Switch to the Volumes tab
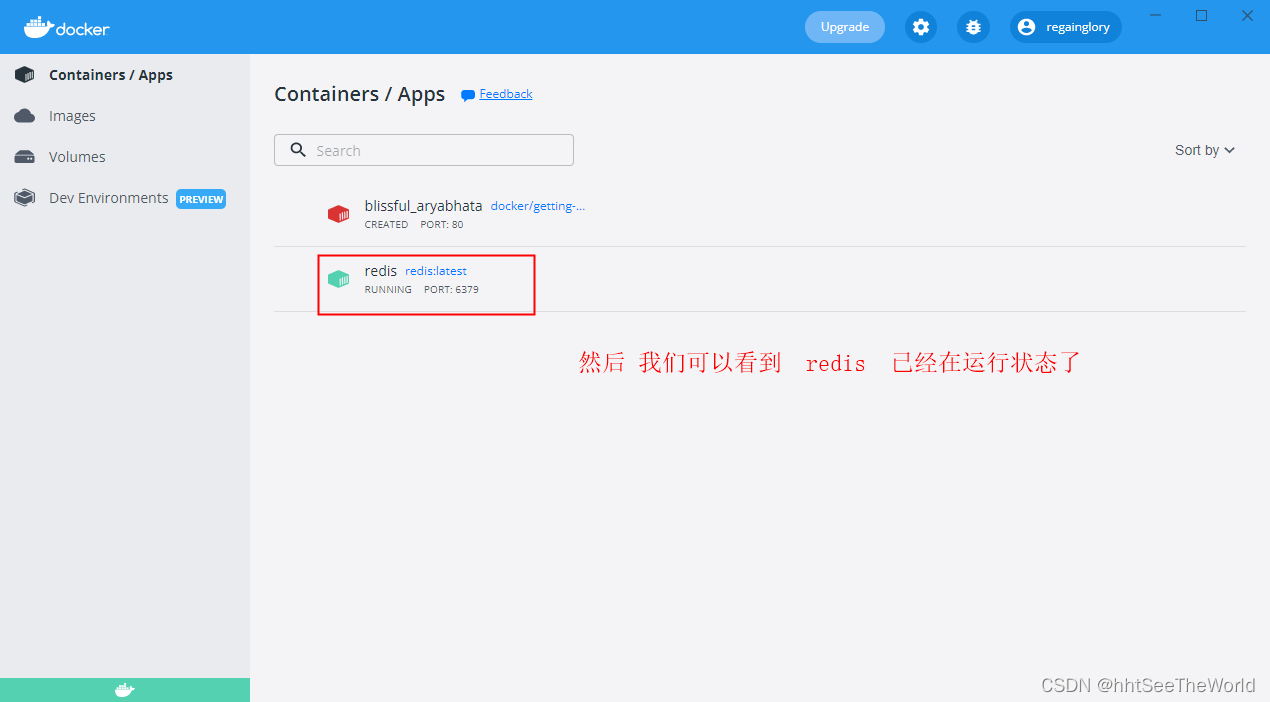1270x702 pixels. (77, 156)
